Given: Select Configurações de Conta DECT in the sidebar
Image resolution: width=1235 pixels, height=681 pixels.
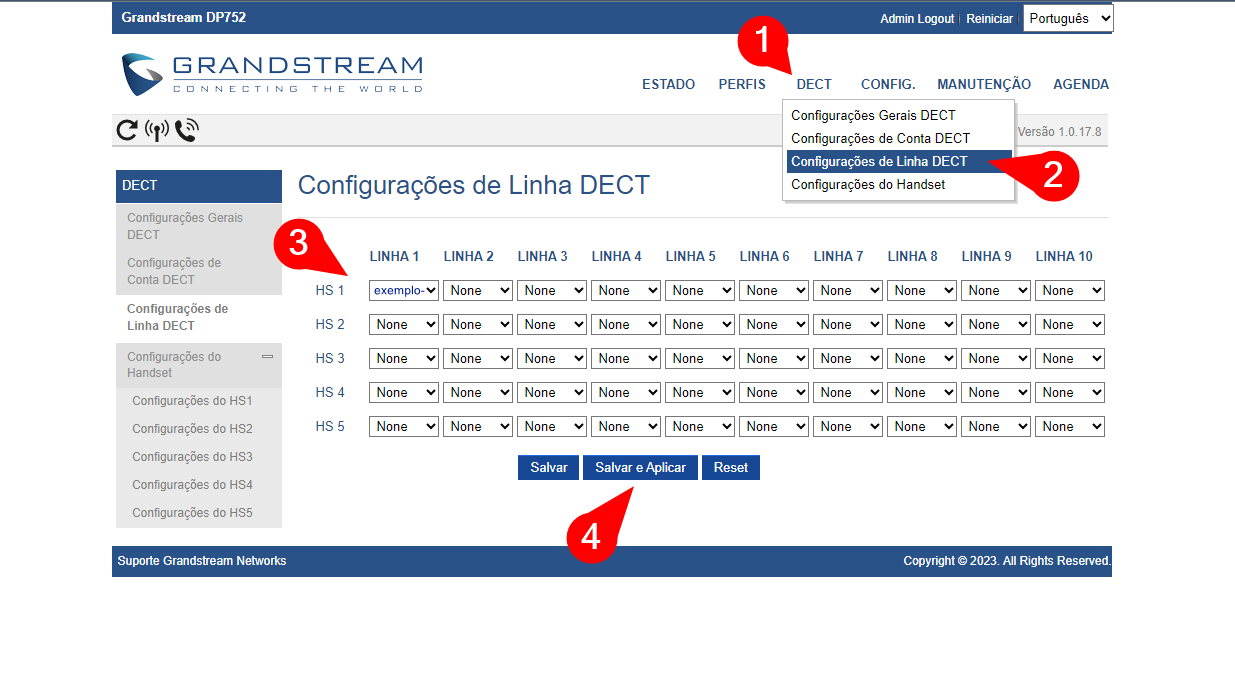Looking at the screenshot, I should [174, 271].
